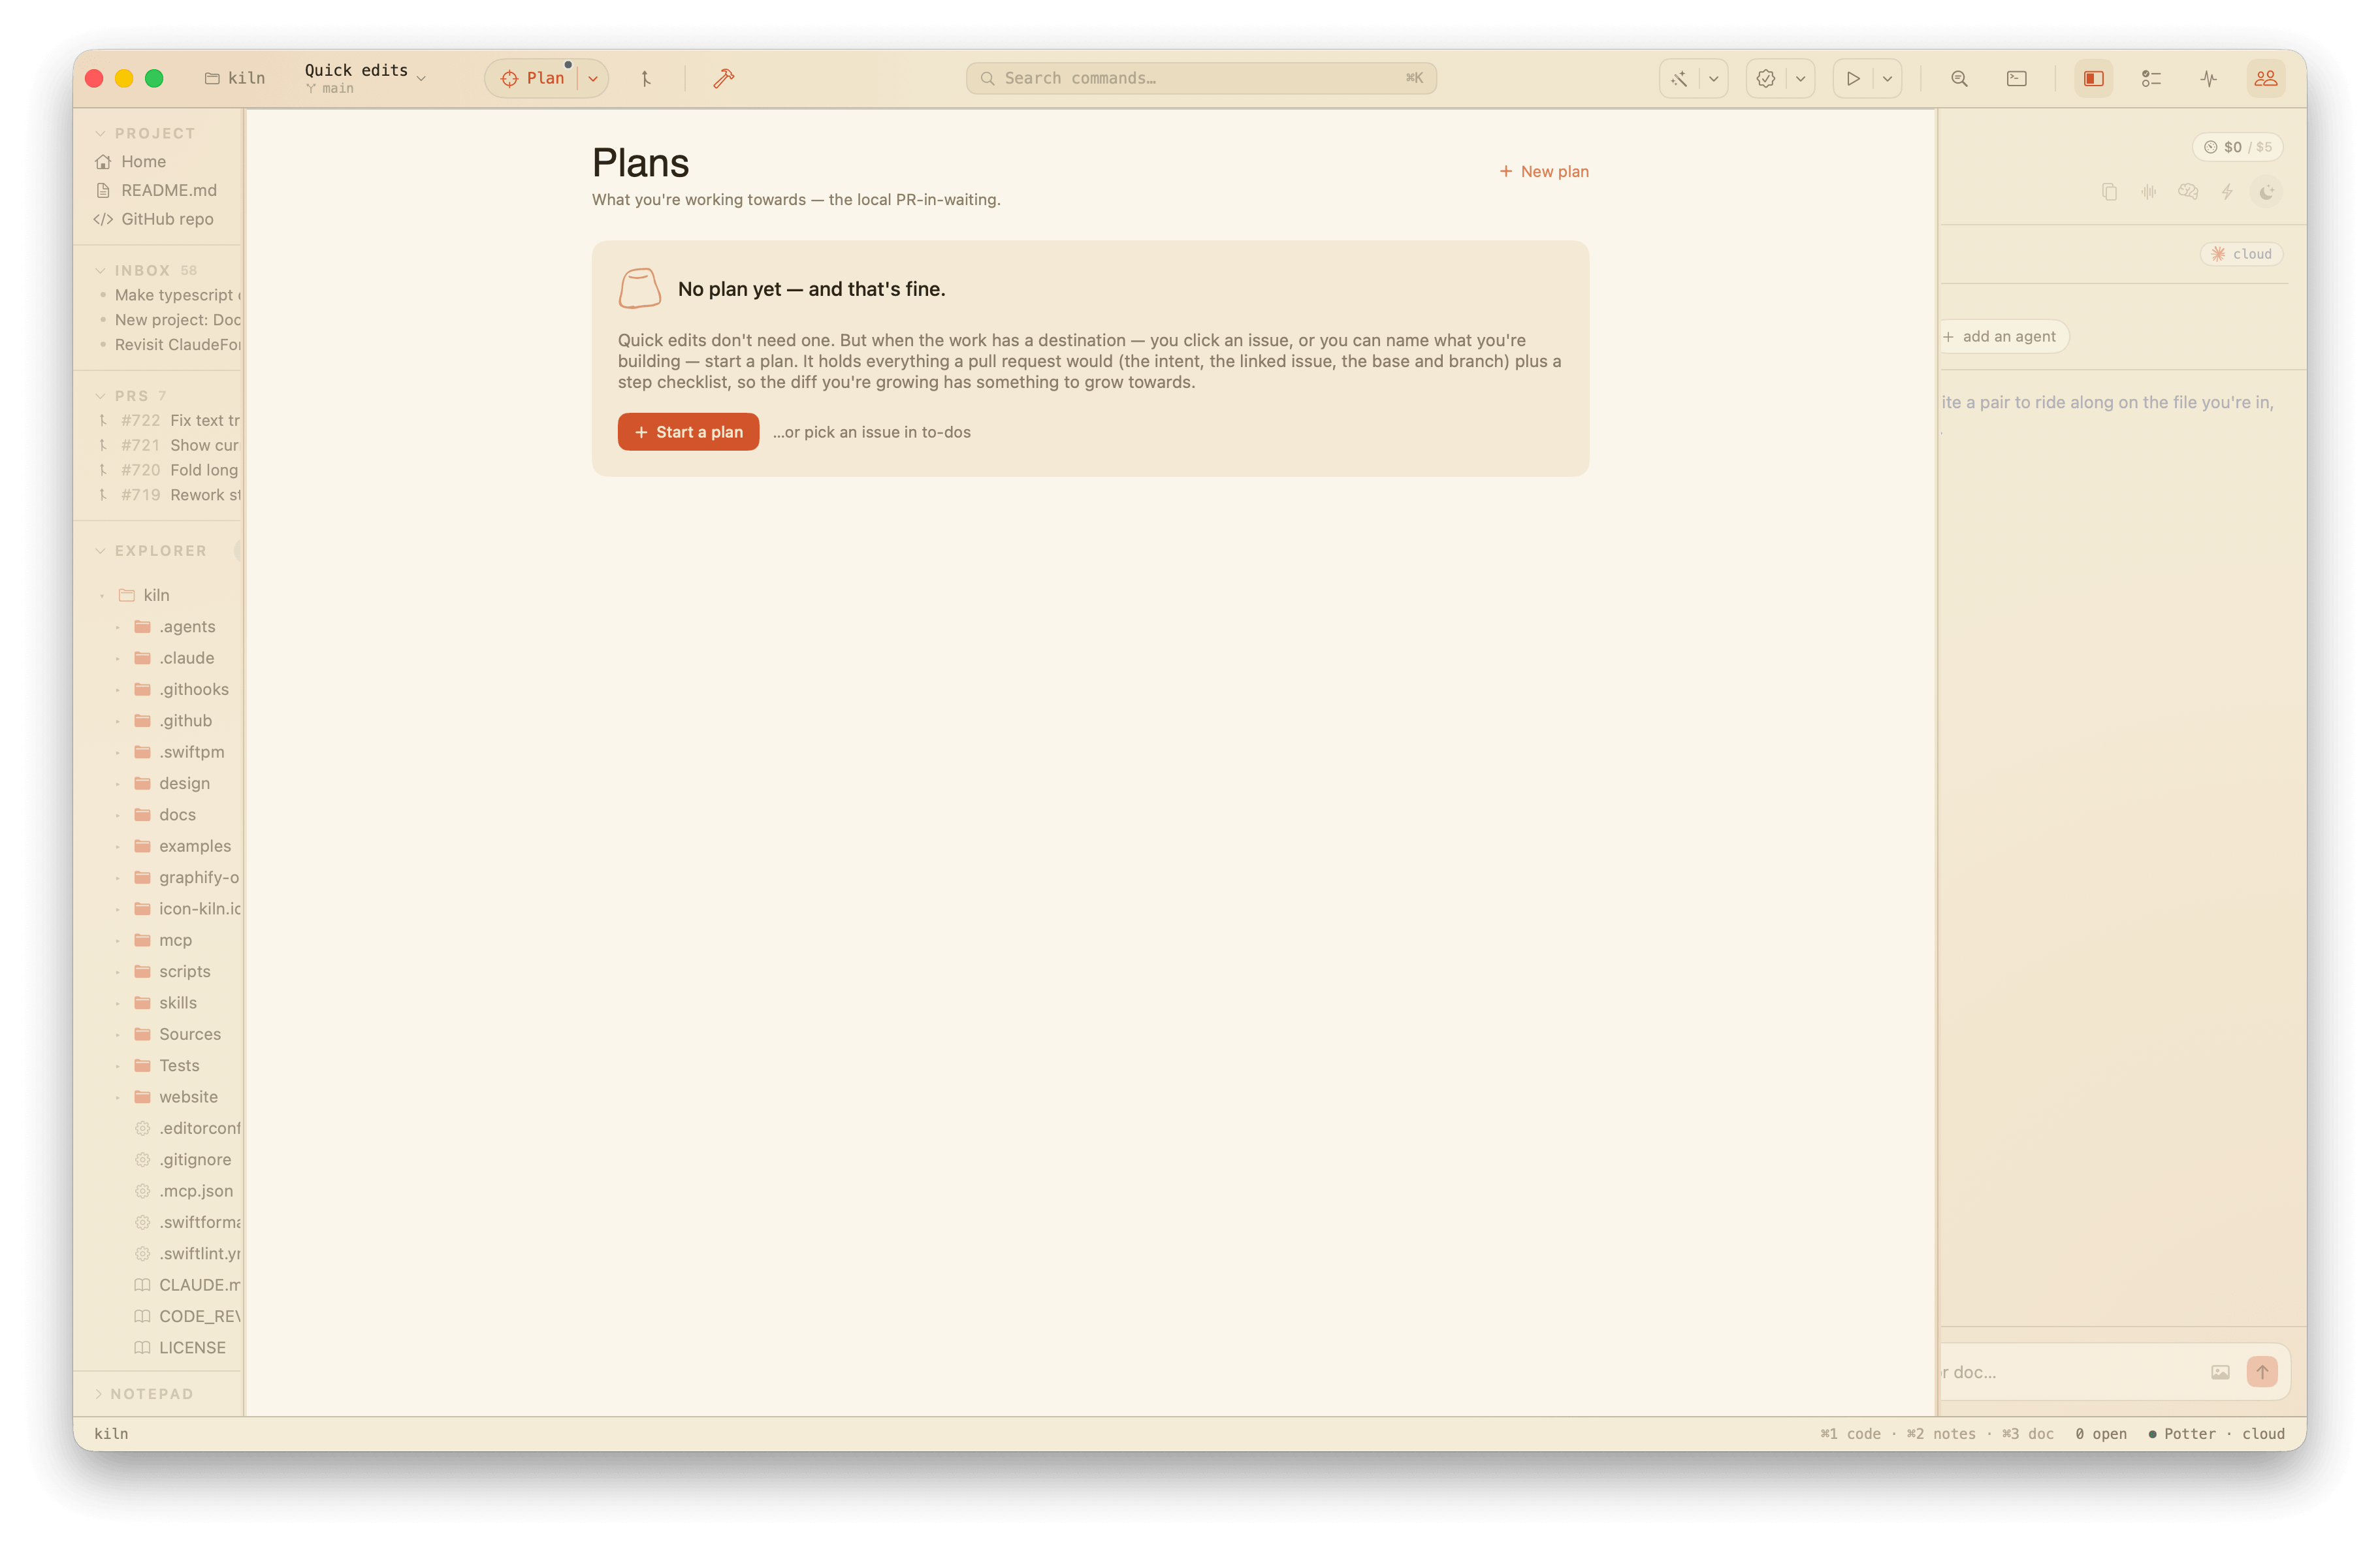Collapse the PROJECT section

(x=100, y=133)
